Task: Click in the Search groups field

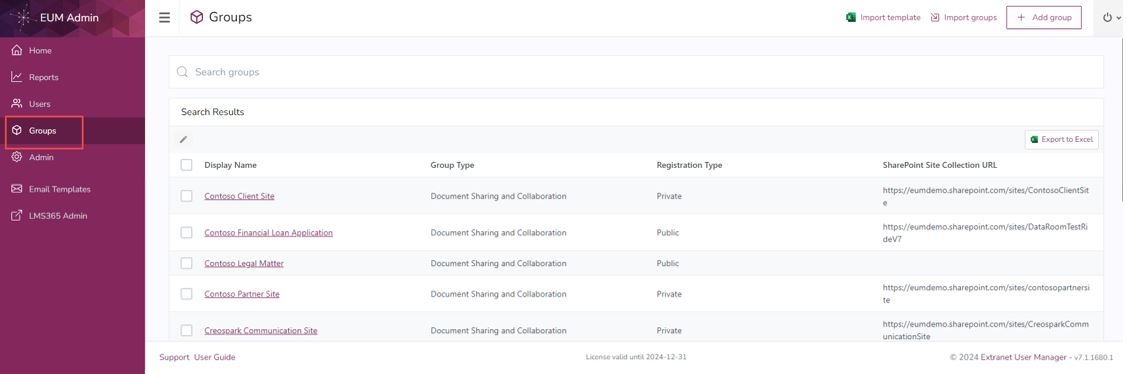Action: (636, 72)
